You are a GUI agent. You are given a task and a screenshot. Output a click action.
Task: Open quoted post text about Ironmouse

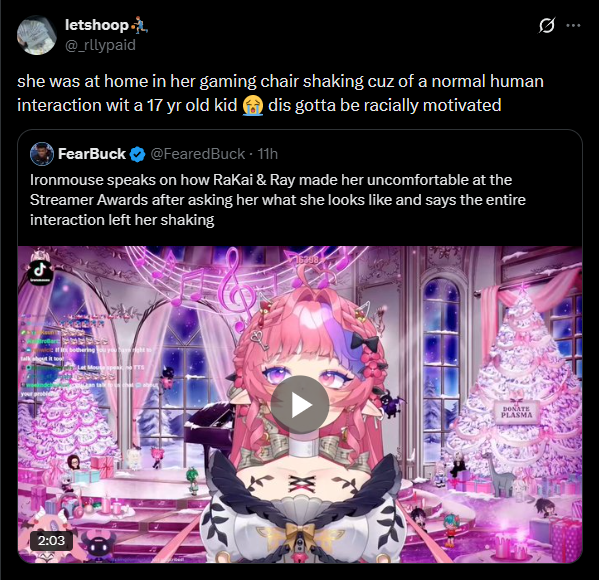tap(278, 200)
